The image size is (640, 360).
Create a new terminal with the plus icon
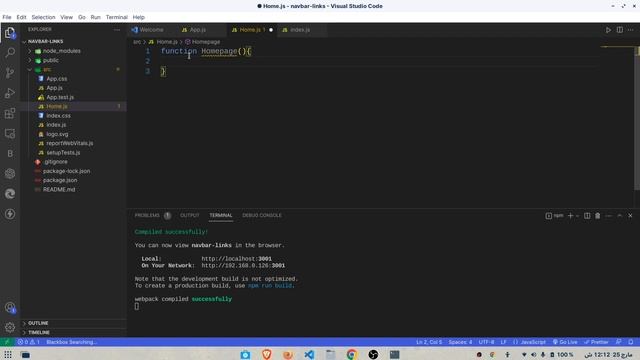click(x=570, y=216)
